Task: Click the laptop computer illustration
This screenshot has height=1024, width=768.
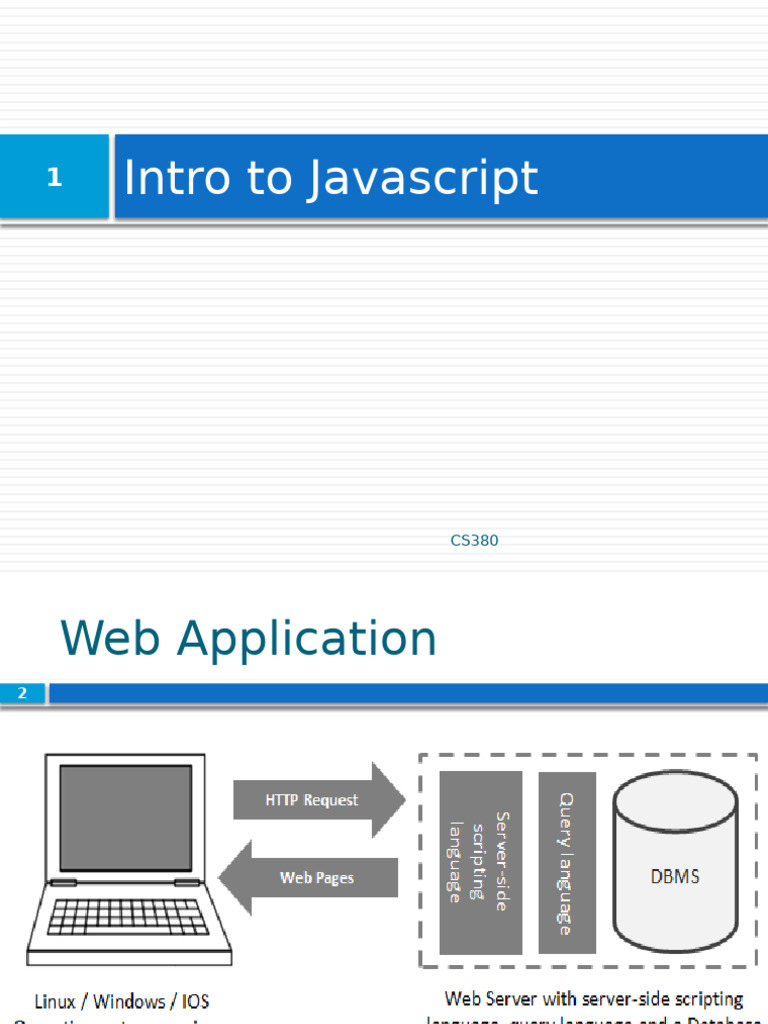Action: coord(129,859)
